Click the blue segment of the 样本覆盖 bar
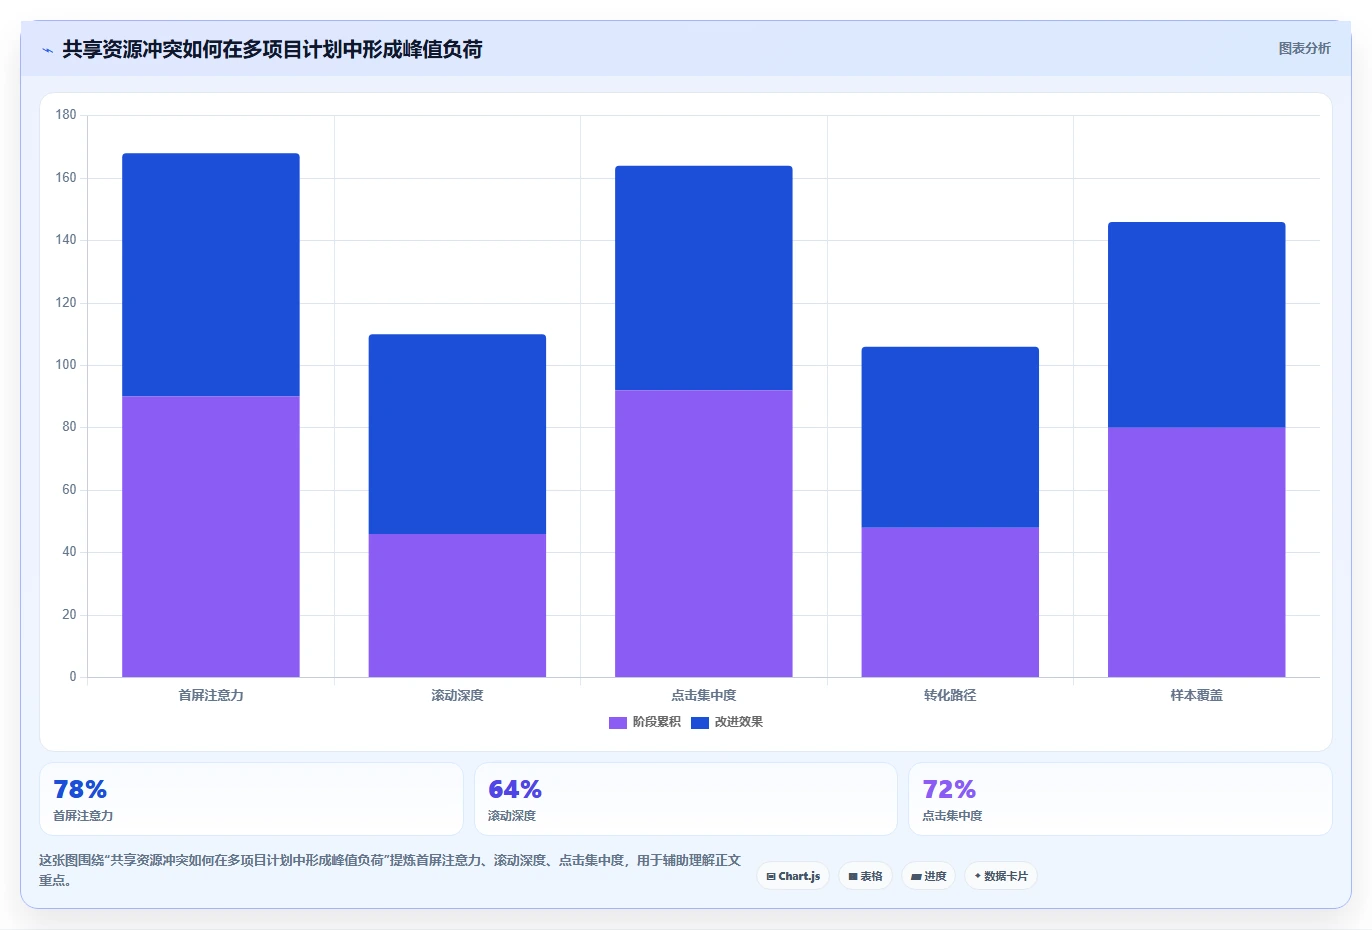 pos(1197,325)
